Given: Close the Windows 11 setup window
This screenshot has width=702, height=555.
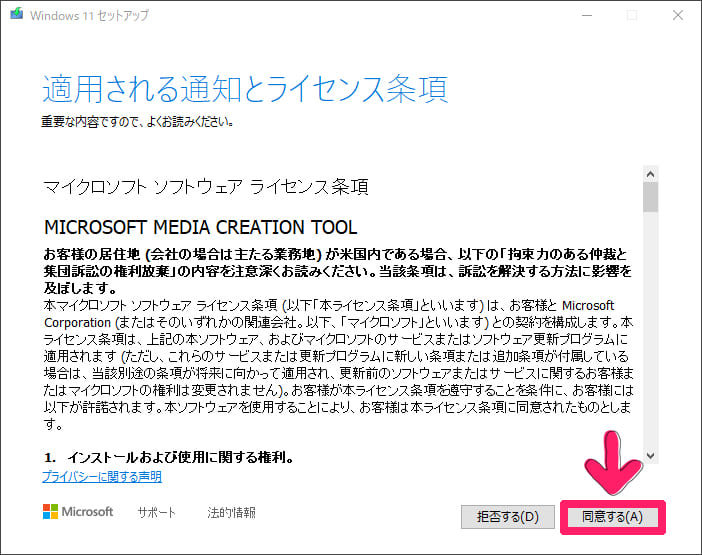Looking at the screenshot, I should pos(678,15).
